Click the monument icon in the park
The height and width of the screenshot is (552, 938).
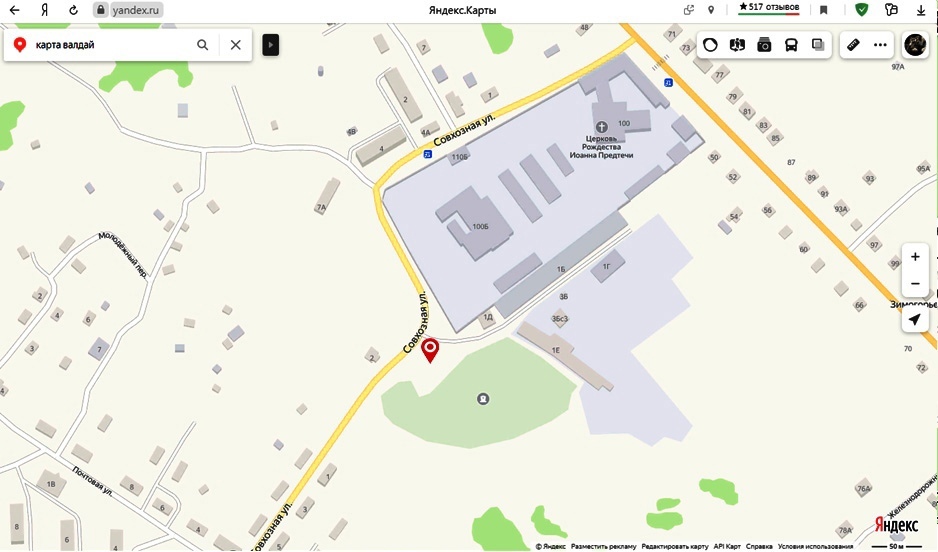(x=483, y=399)
